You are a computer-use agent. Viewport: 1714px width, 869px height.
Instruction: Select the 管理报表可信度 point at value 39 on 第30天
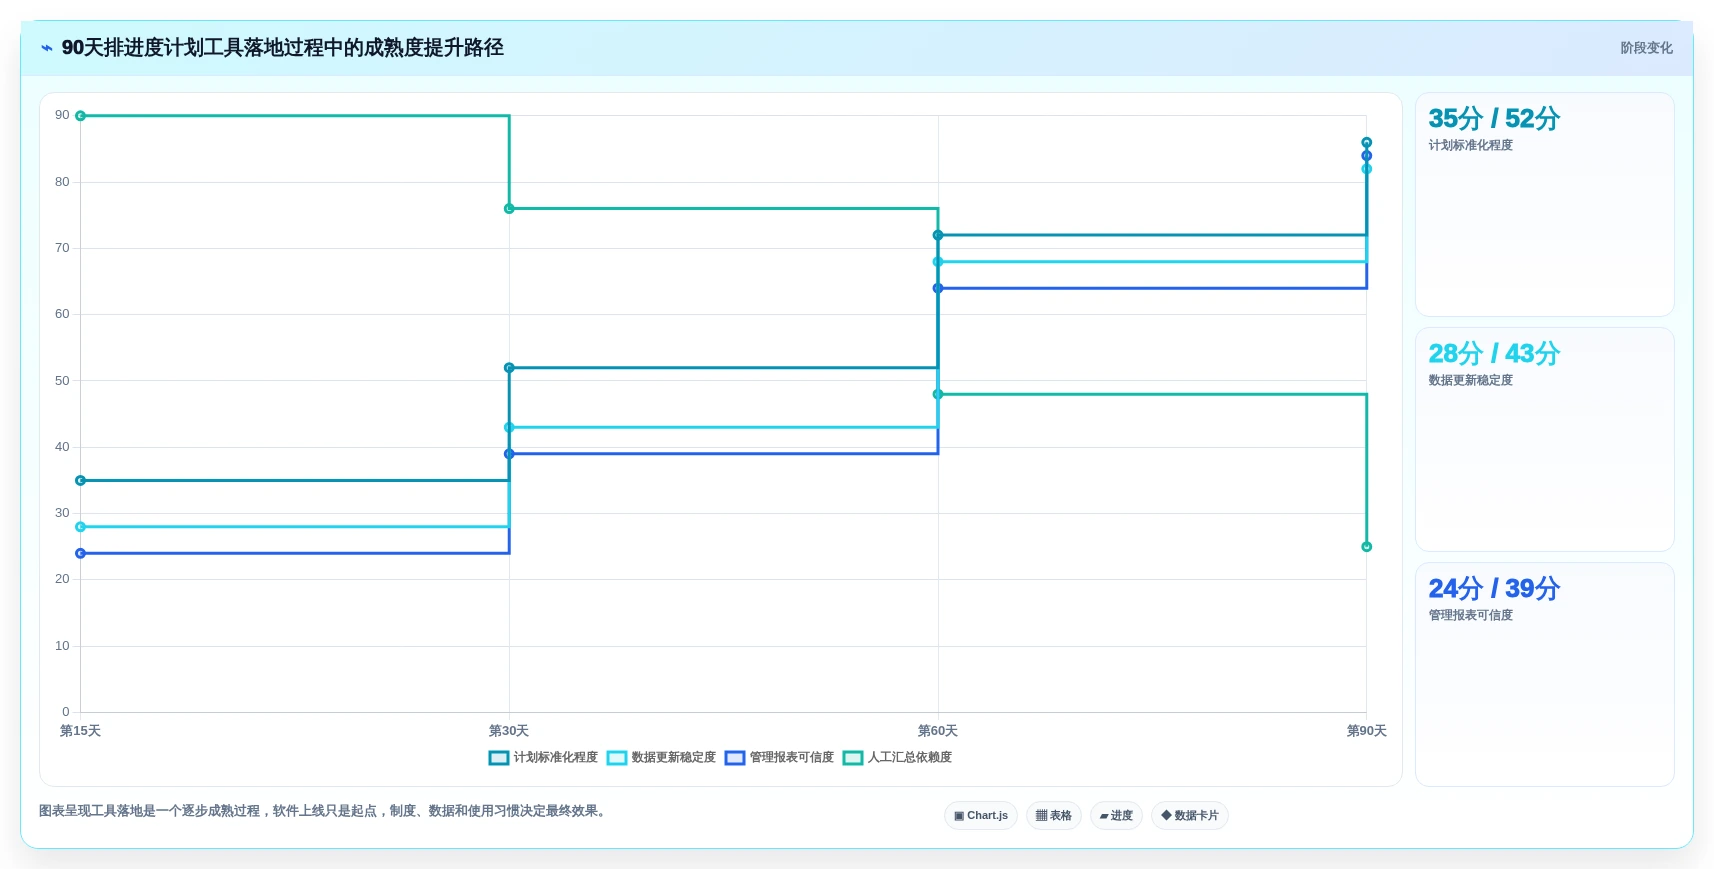[509, 454]
